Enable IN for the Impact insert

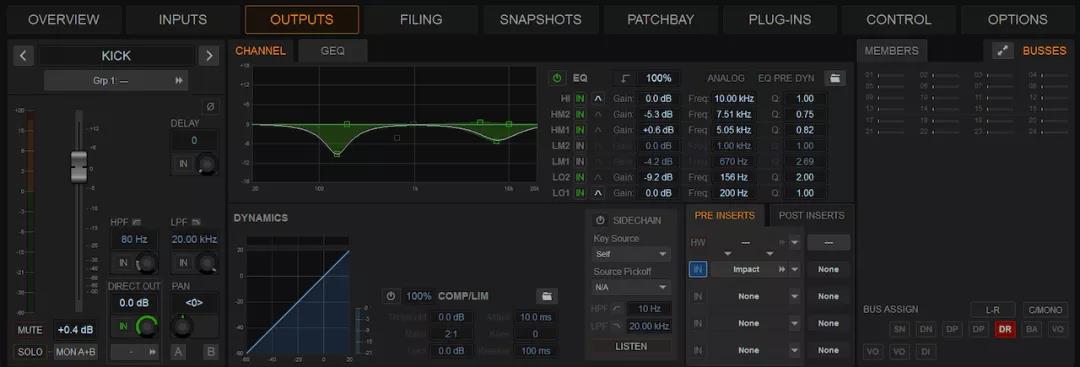tap(698, 269)
